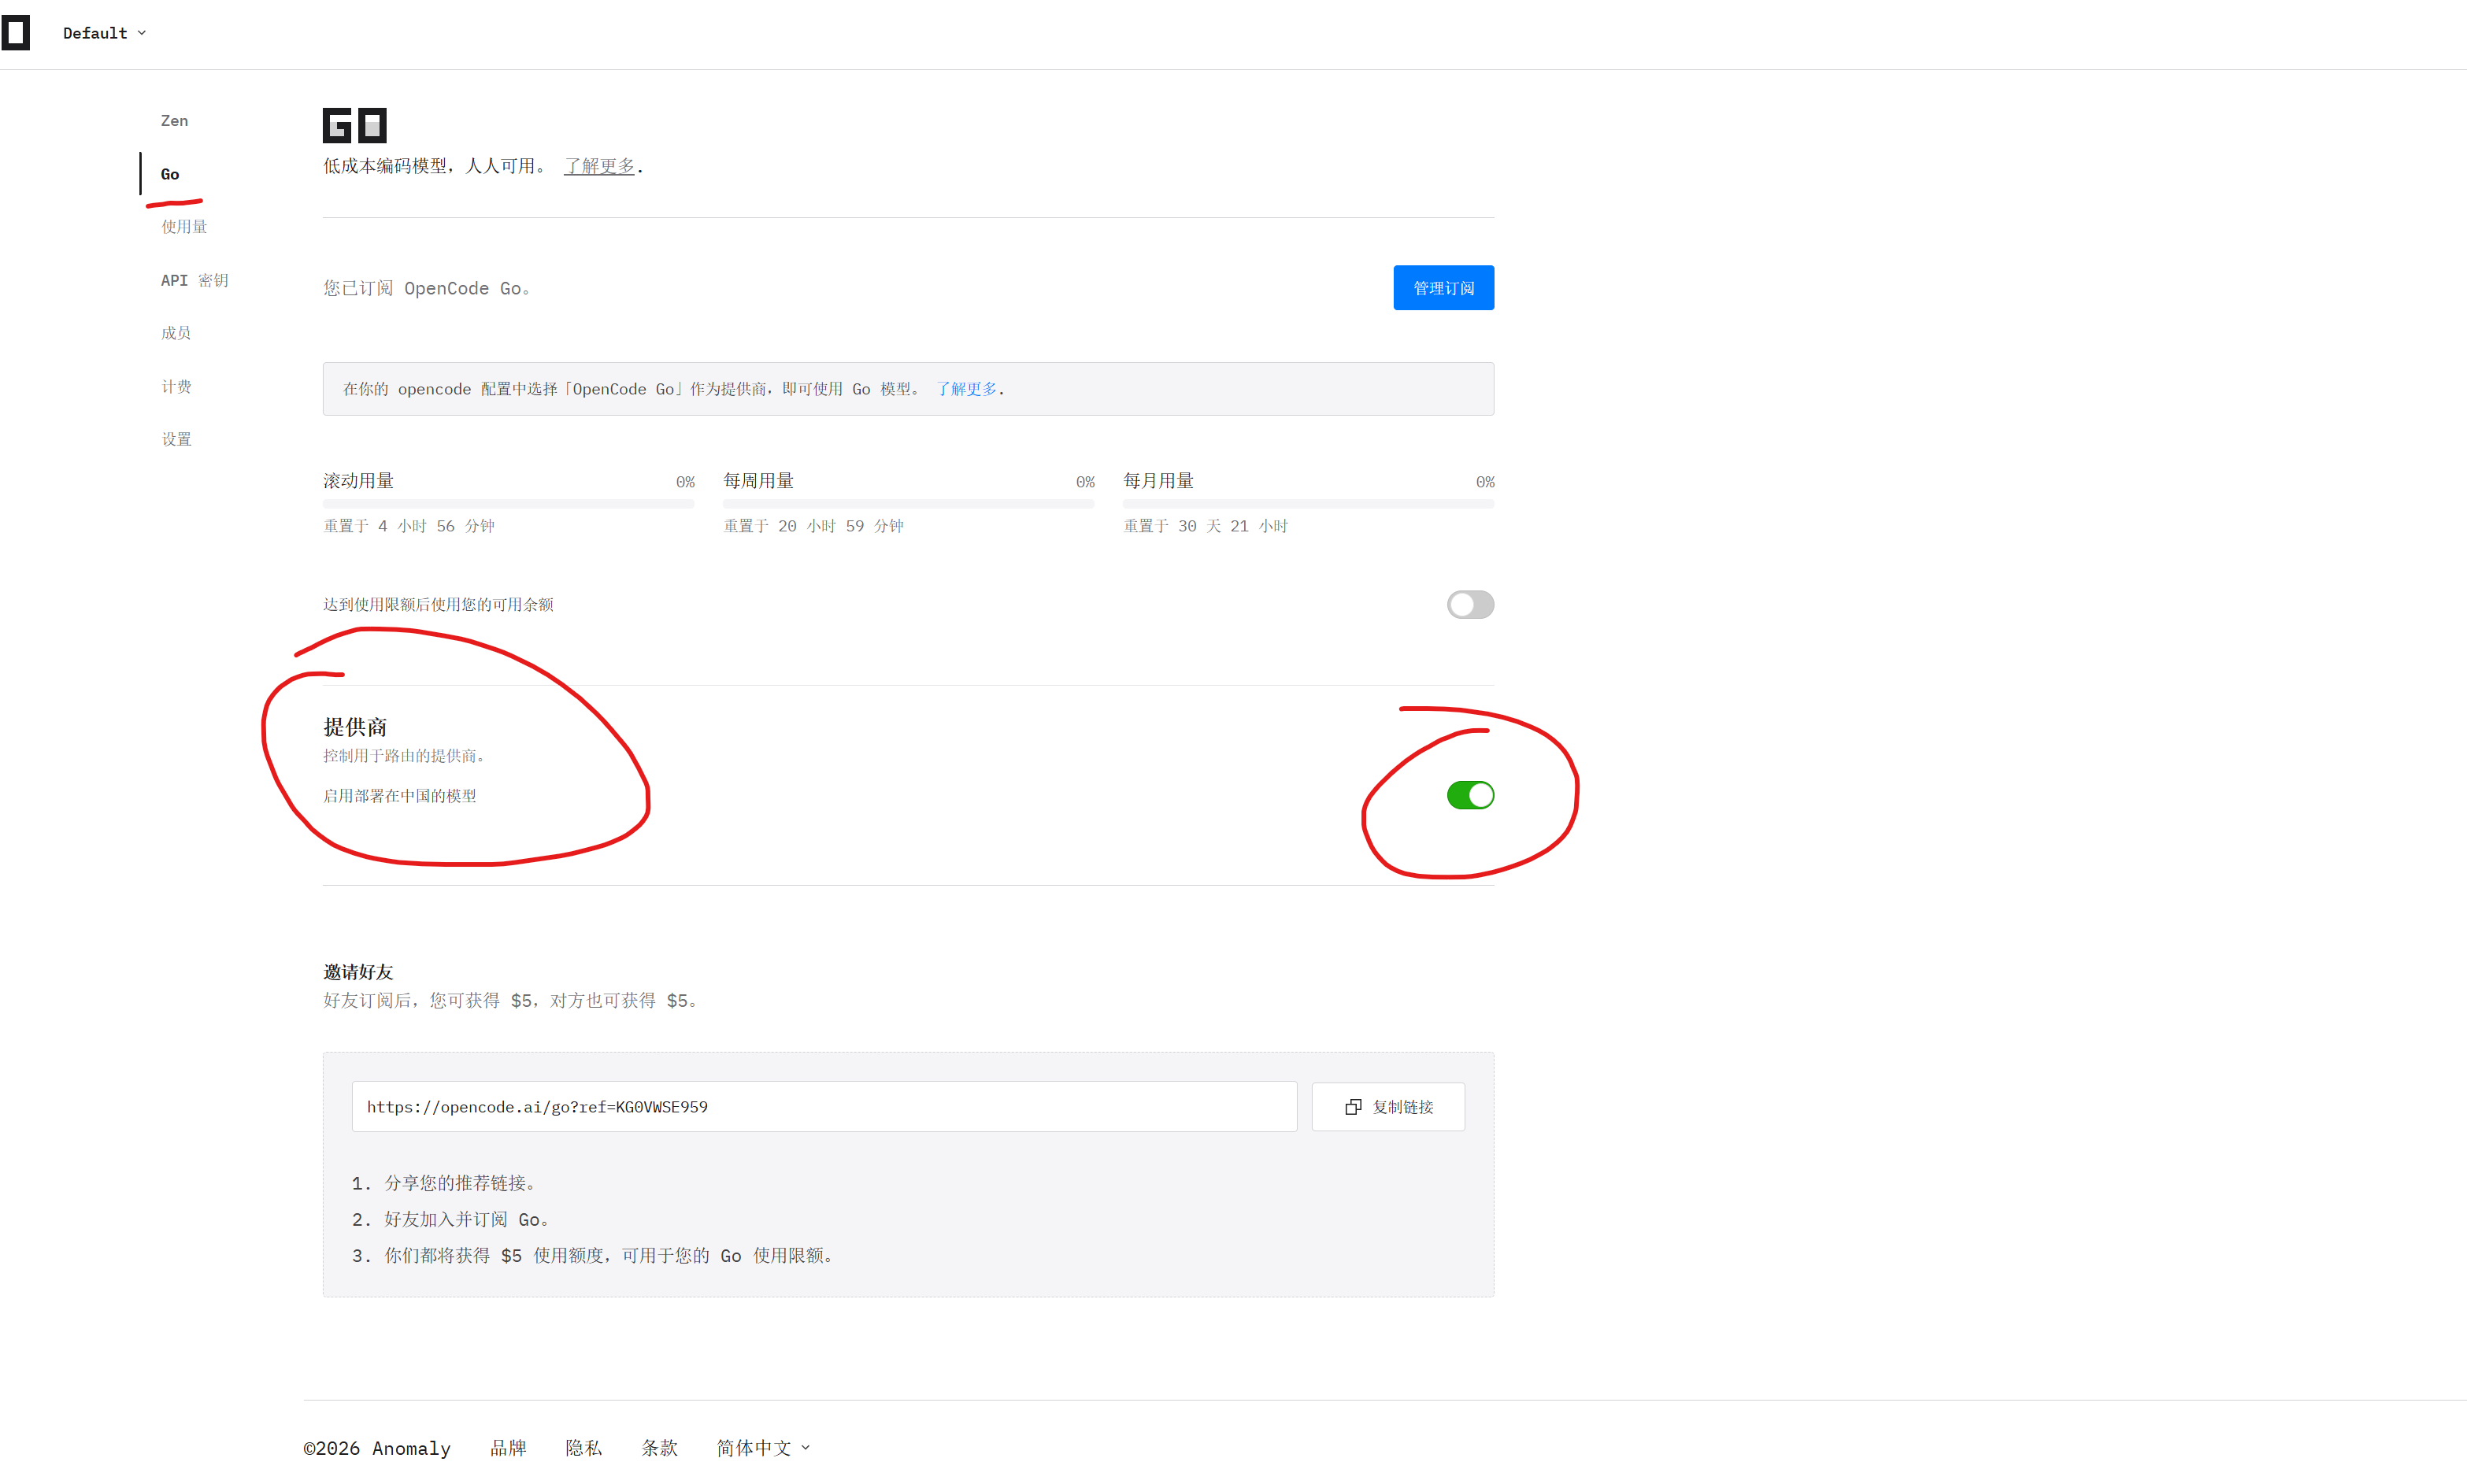Screen dimensions: 2467x1484
Task: Click the 0% value beside 滚动用量
Action: 685,482
